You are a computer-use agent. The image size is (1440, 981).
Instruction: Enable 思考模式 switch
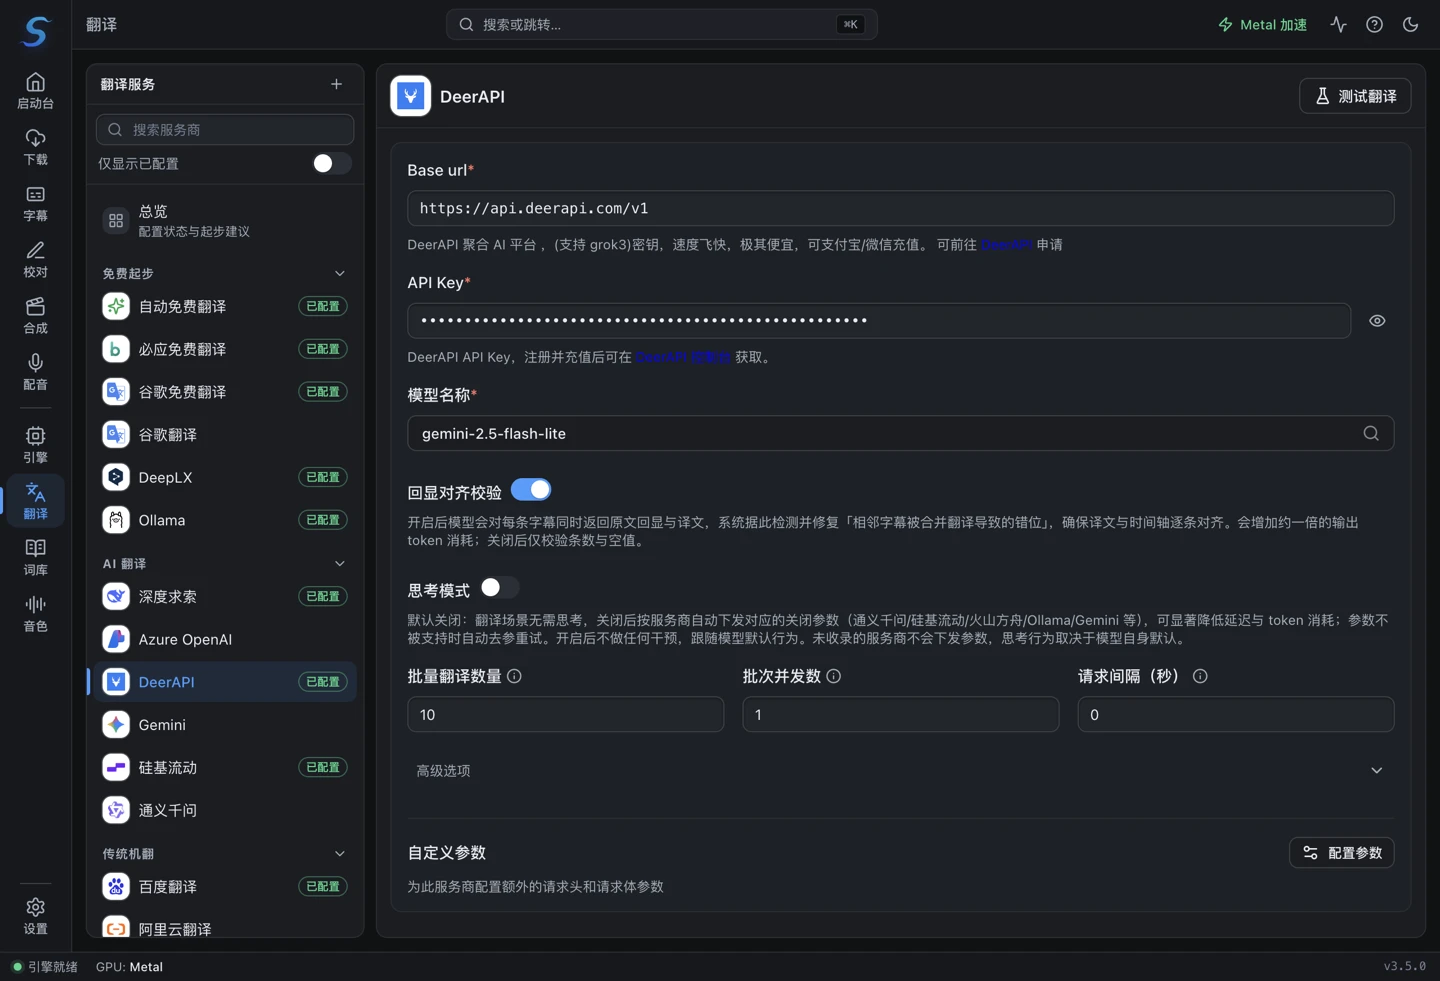[499, 588]
